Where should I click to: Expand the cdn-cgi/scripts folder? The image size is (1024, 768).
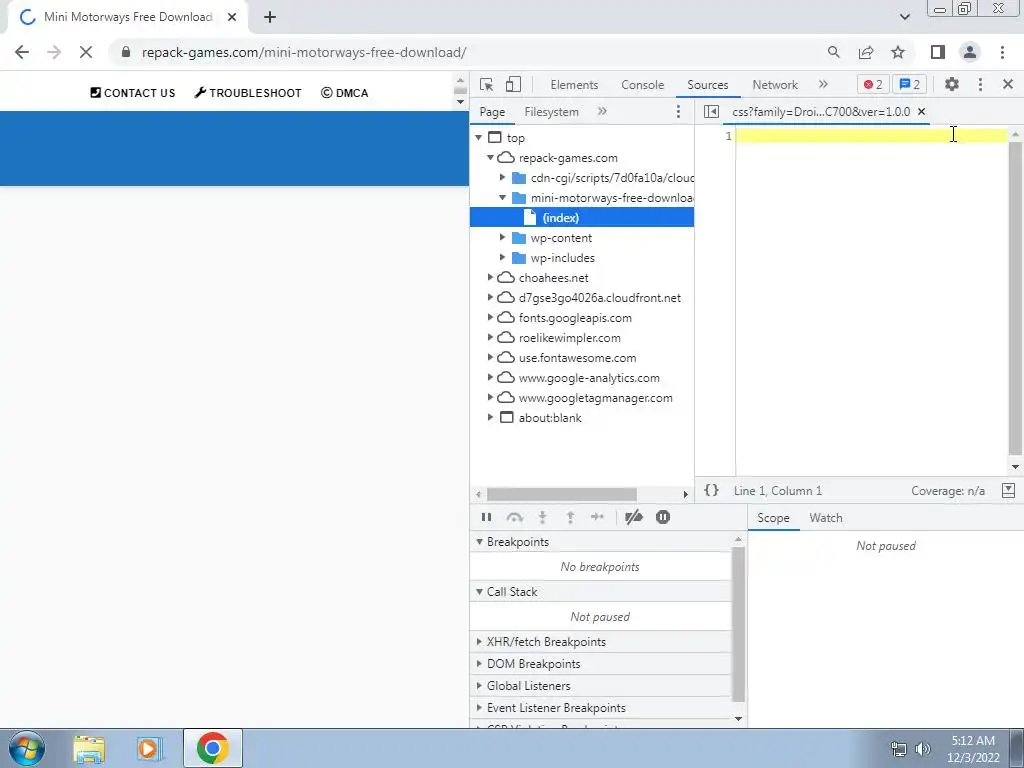coord(502,178)
